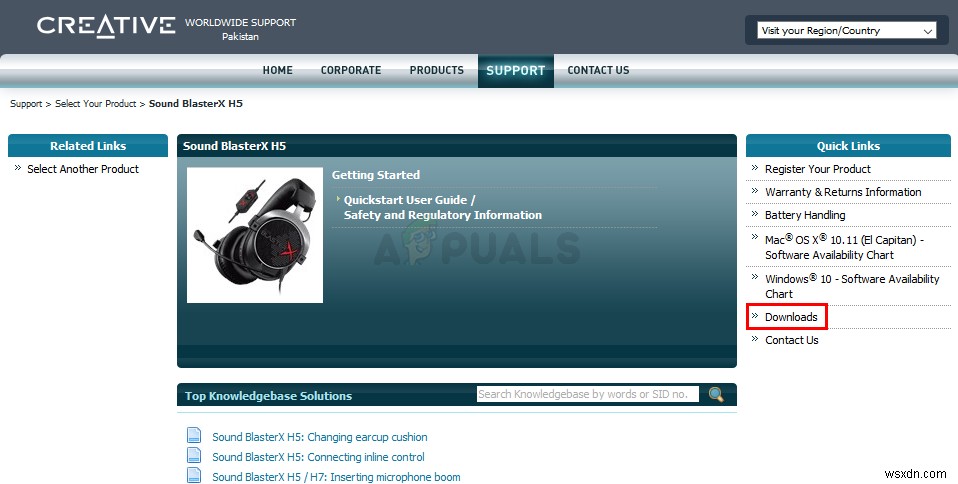Click the Worldwide Support Pakistan text

pyautogui.click(x=240, y=29)
